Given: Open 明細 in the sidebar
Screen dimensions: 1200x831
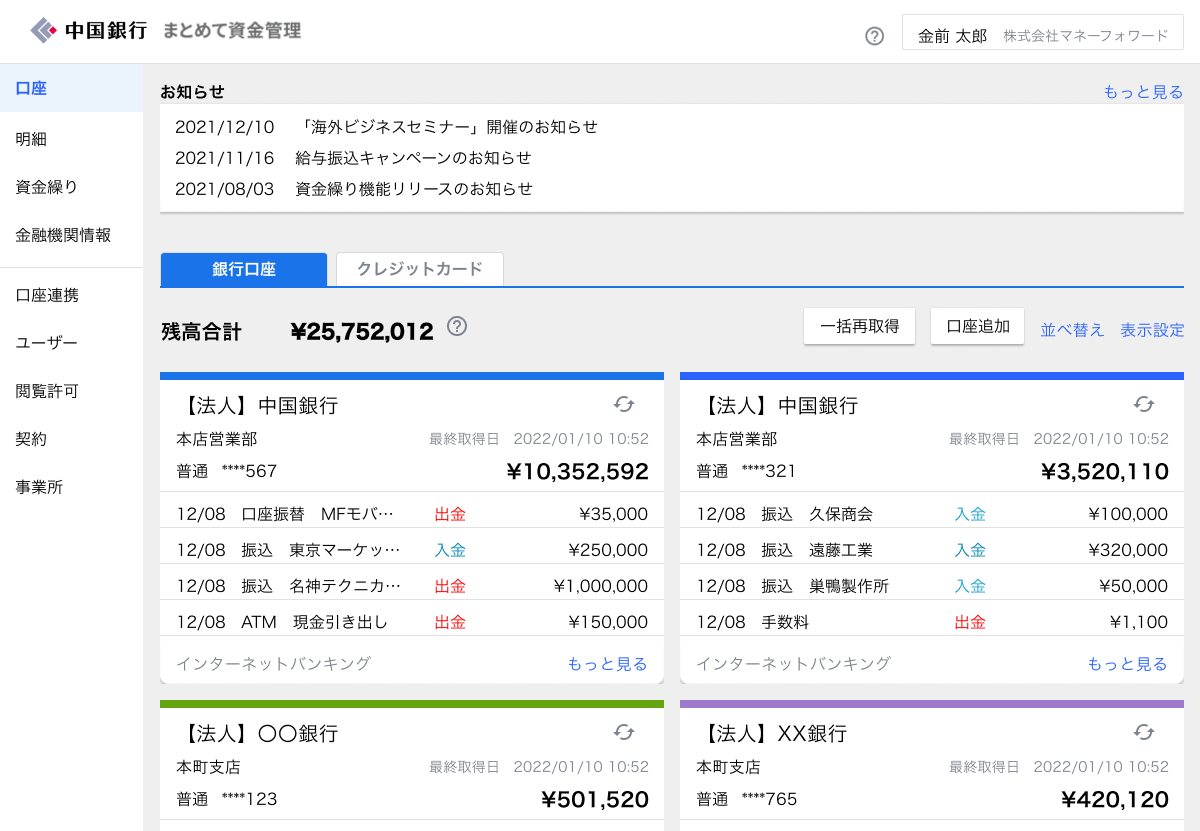Looking at the screenshot, I should [32, 139].
